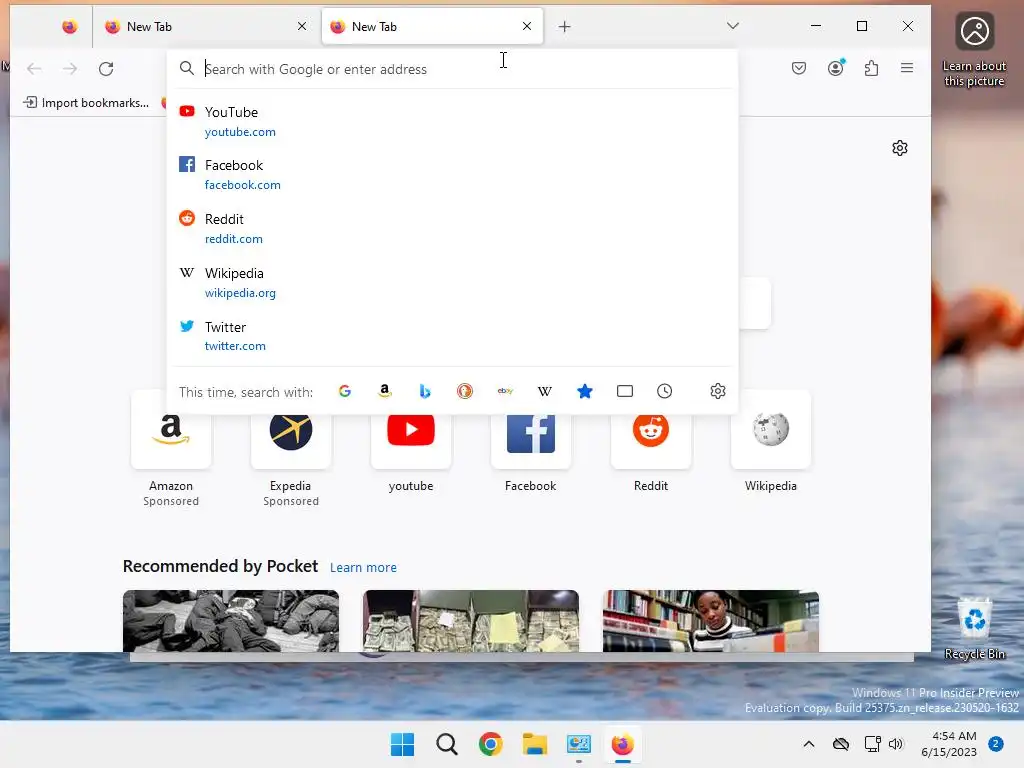This screenshot has width=1024, height=768.
Task: Open the Recycle Bin on desktop
Action: (974, 629)
